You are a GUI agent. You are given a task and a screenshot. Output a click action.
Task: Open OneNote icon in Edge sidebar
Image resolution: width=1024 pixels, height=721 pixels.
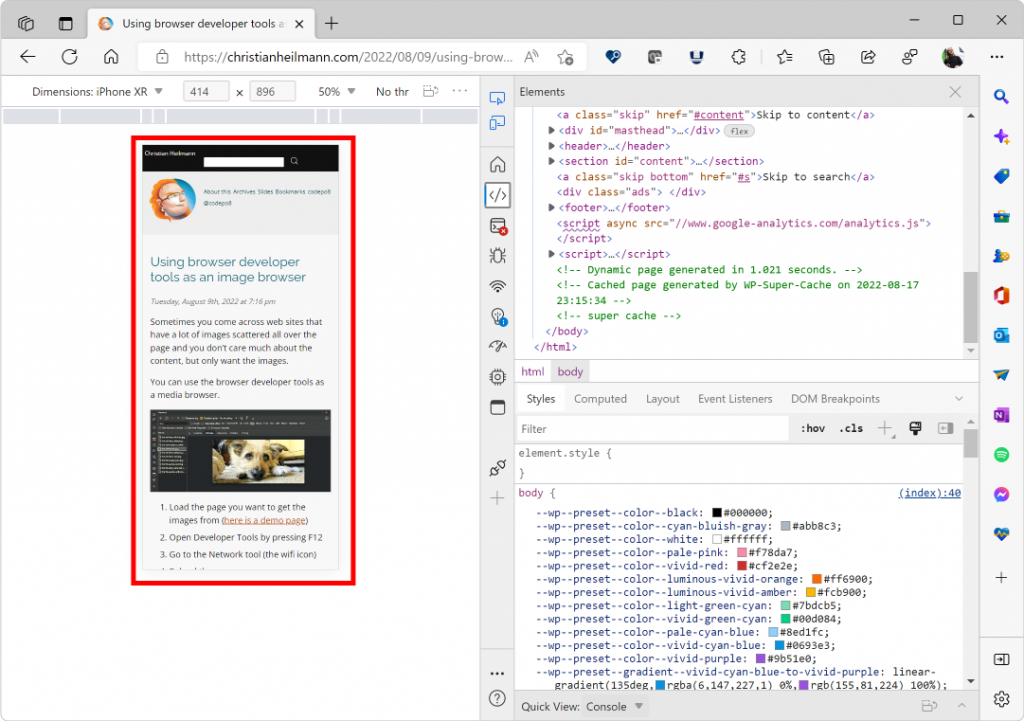click(1001, 415)
